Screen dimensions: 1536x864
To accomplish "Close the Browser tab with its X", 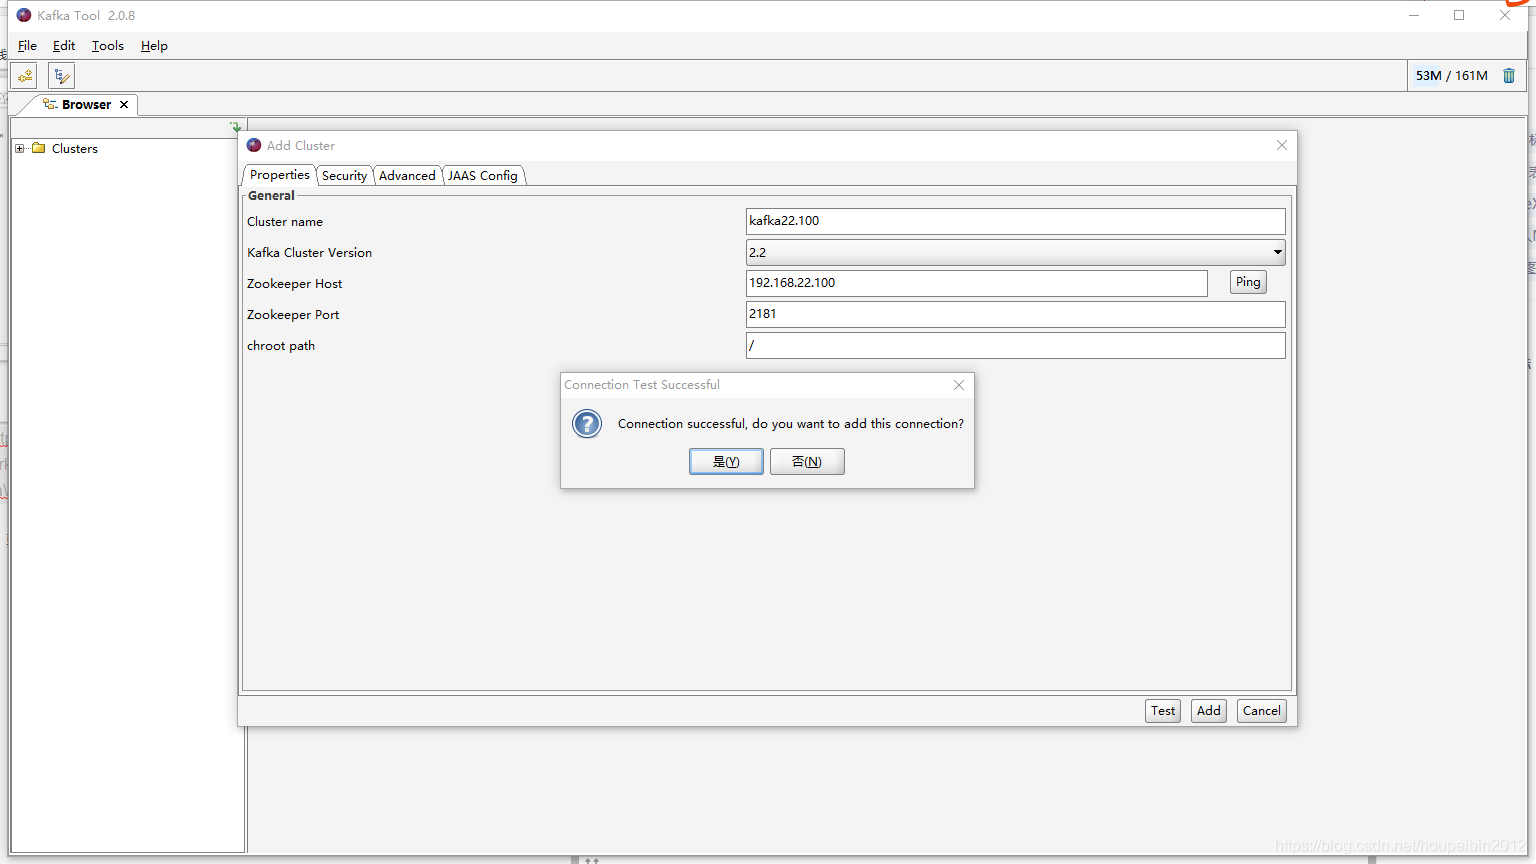I will [124, 105].
